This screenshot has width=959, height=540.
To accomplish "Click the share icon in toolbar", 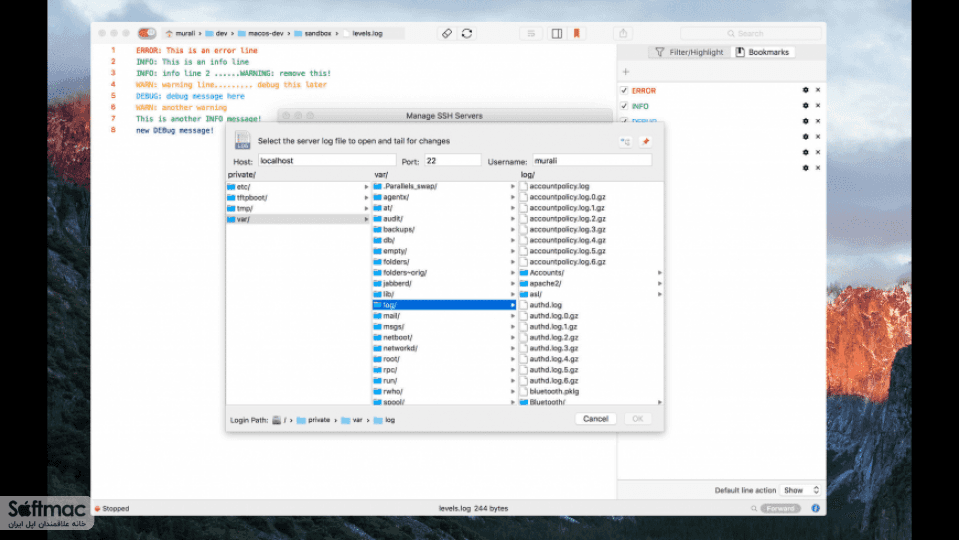I will (x=623, y=34).
